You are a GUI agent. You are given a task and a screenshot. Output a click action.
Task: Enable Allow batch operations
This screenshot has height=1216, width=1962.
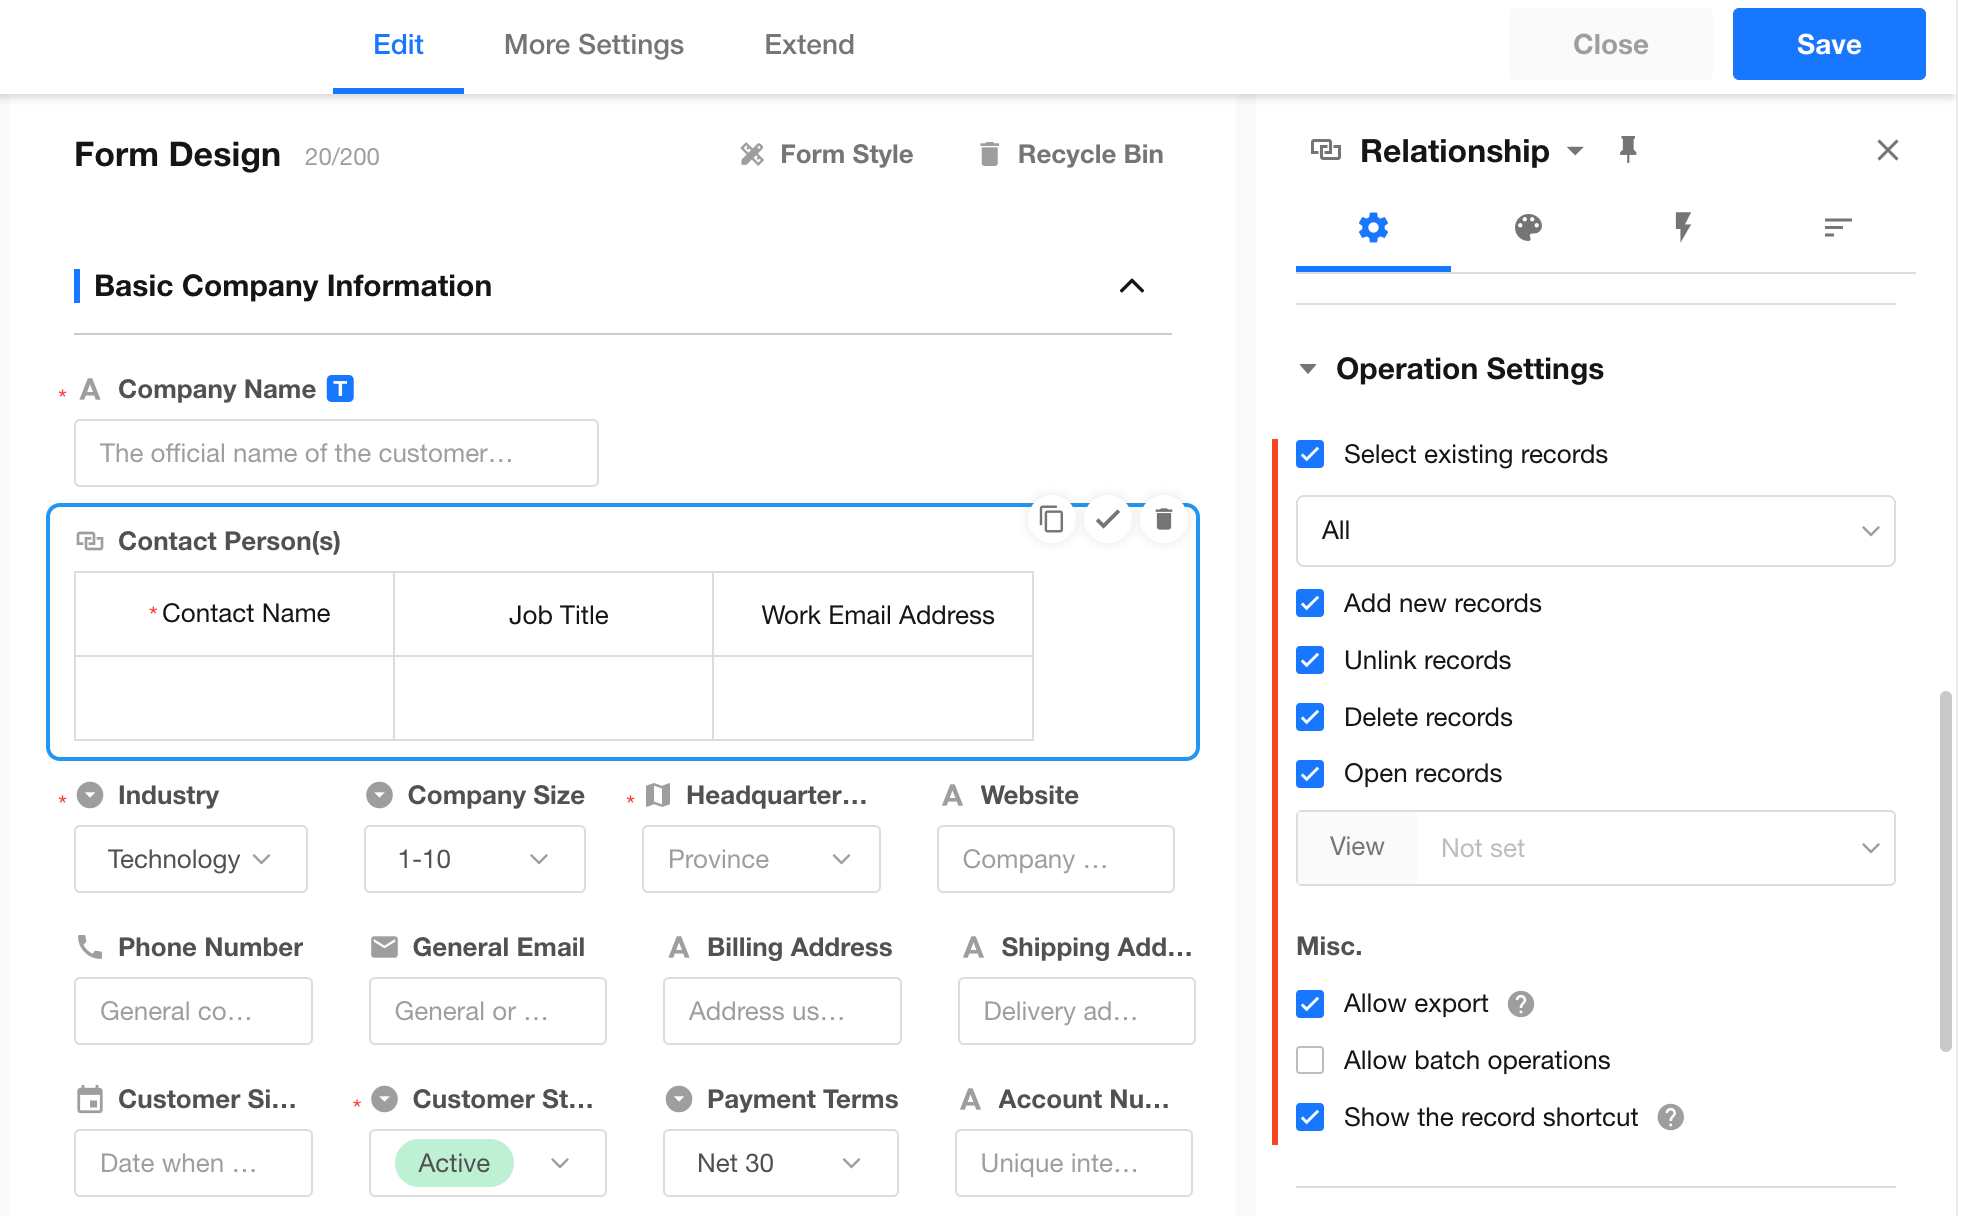(1310, 1060)
